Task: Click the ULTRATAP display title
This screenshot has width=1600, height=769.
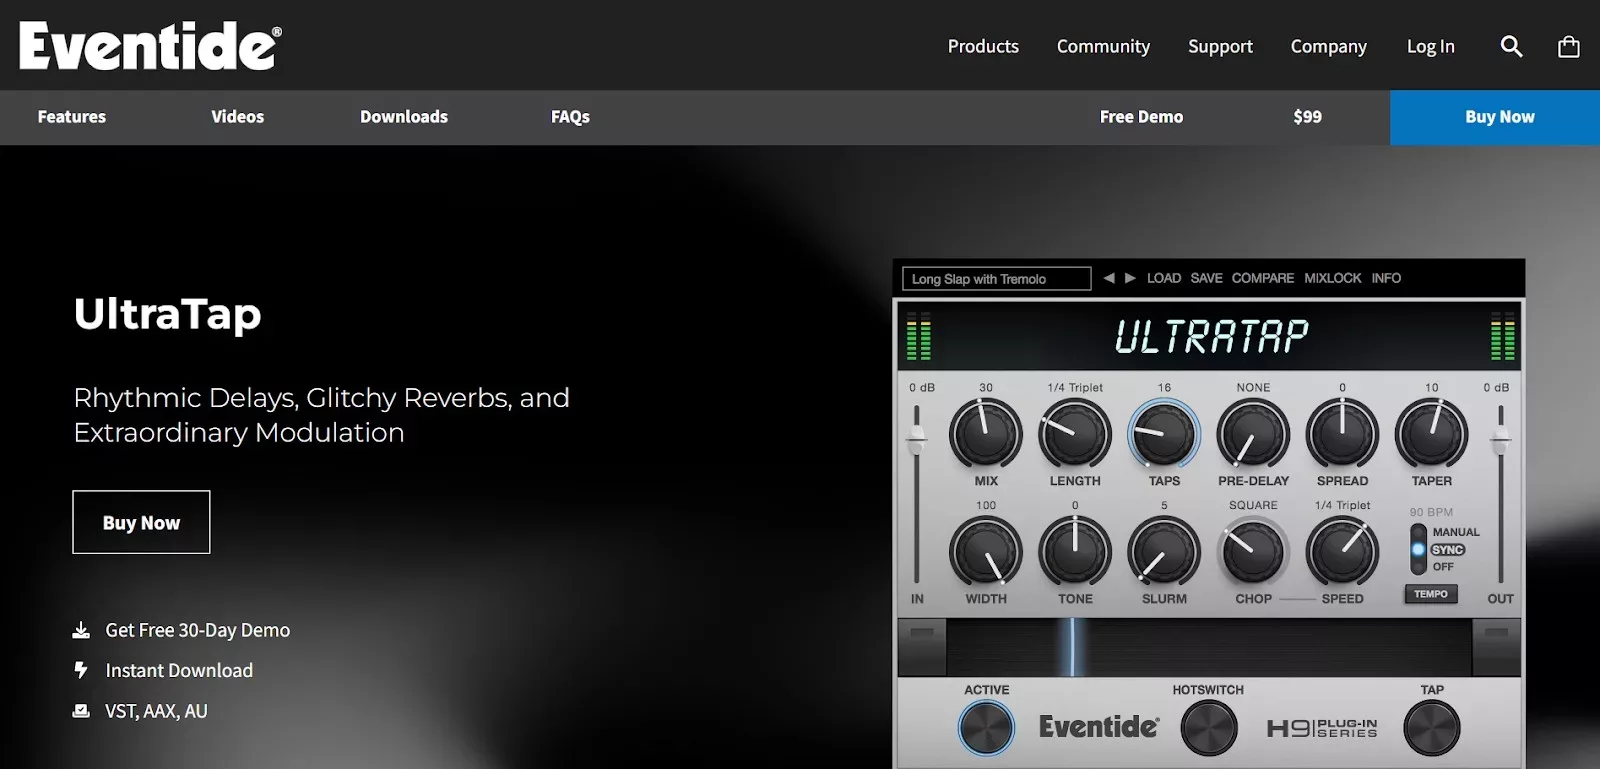Action: pyautogui.click(x=1211, y=336)
